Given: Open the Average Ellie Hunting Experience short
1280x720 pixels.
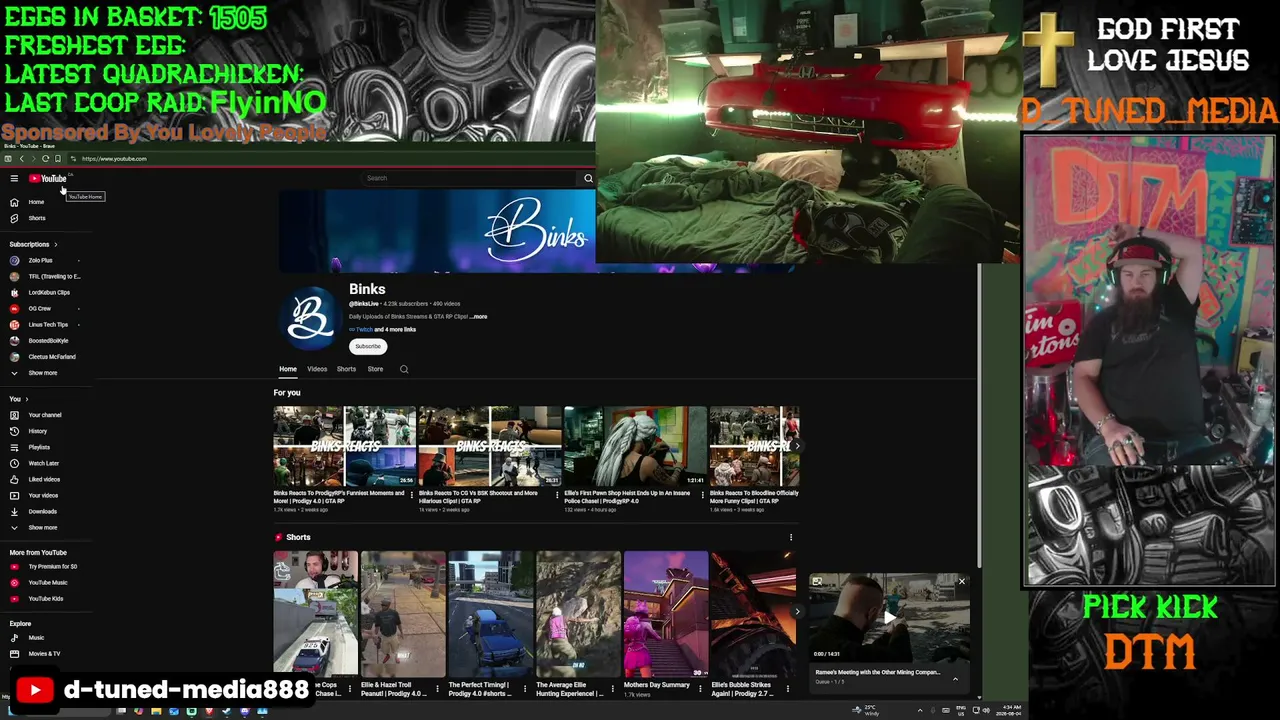Looking at the screenshot, I should [x=578, y=613].
